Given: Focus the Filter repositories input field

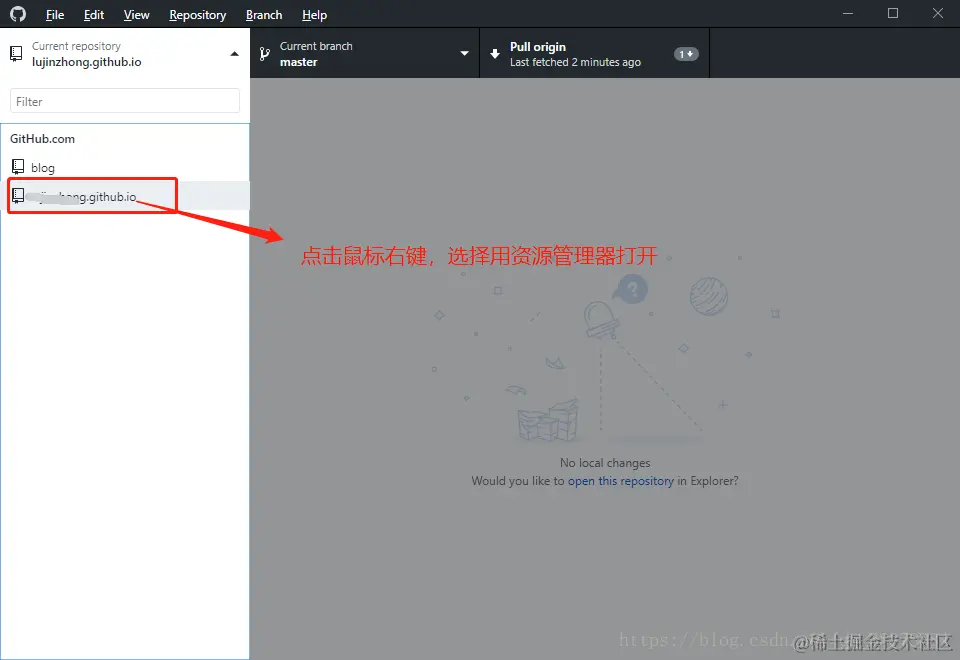Looking at the screenshot, I should point(125,101).
